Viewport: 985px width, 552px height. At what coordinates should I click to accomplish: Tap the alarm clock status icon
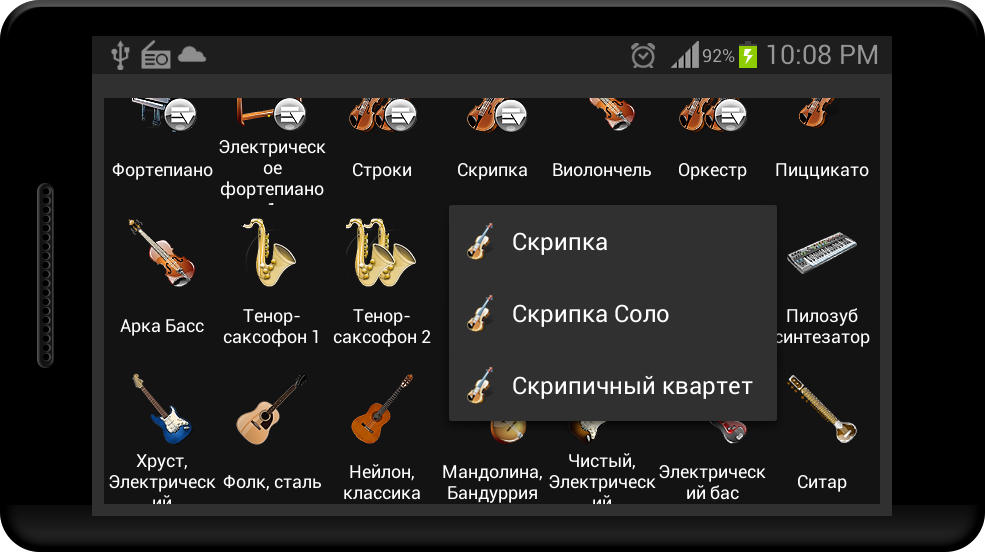pos(643,55)
